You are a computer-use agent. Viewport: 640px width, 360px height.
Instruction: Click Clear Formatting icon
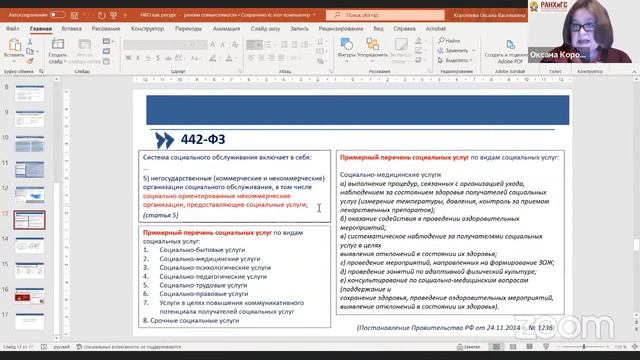point(235,44)
